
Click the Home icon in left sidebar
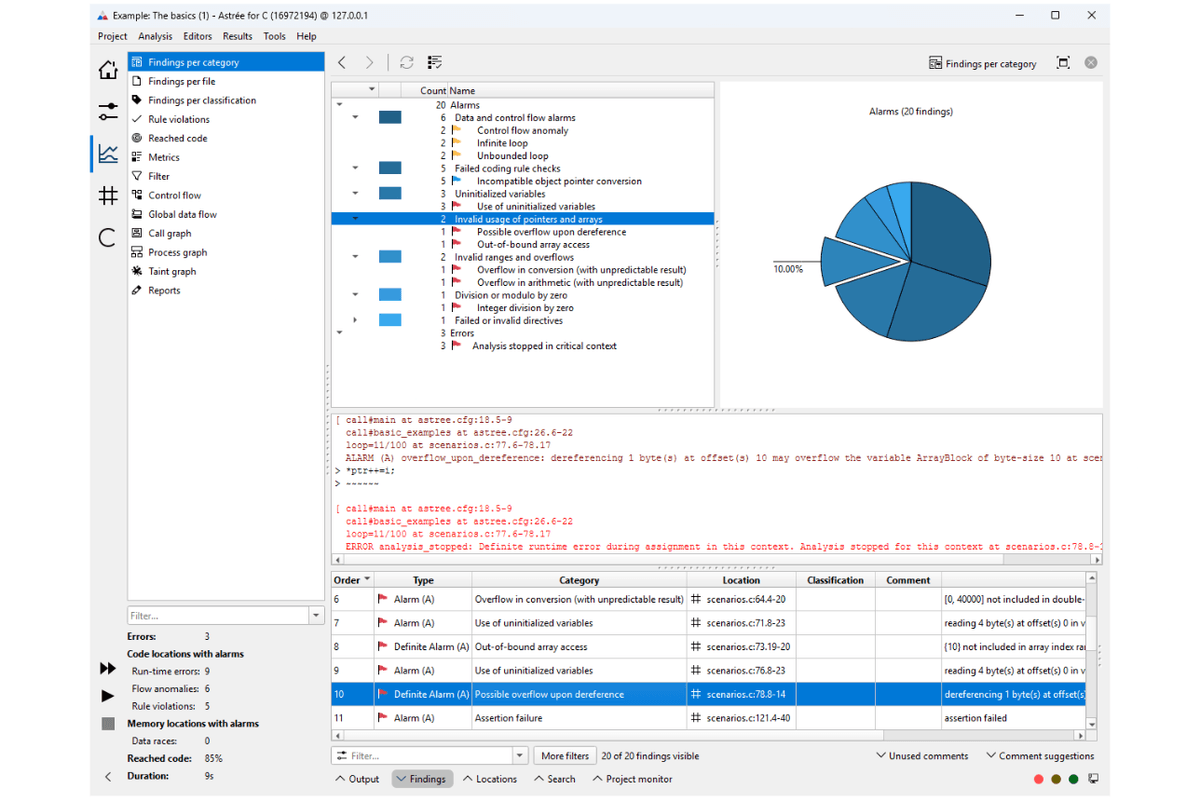click(x=108, y=69)
